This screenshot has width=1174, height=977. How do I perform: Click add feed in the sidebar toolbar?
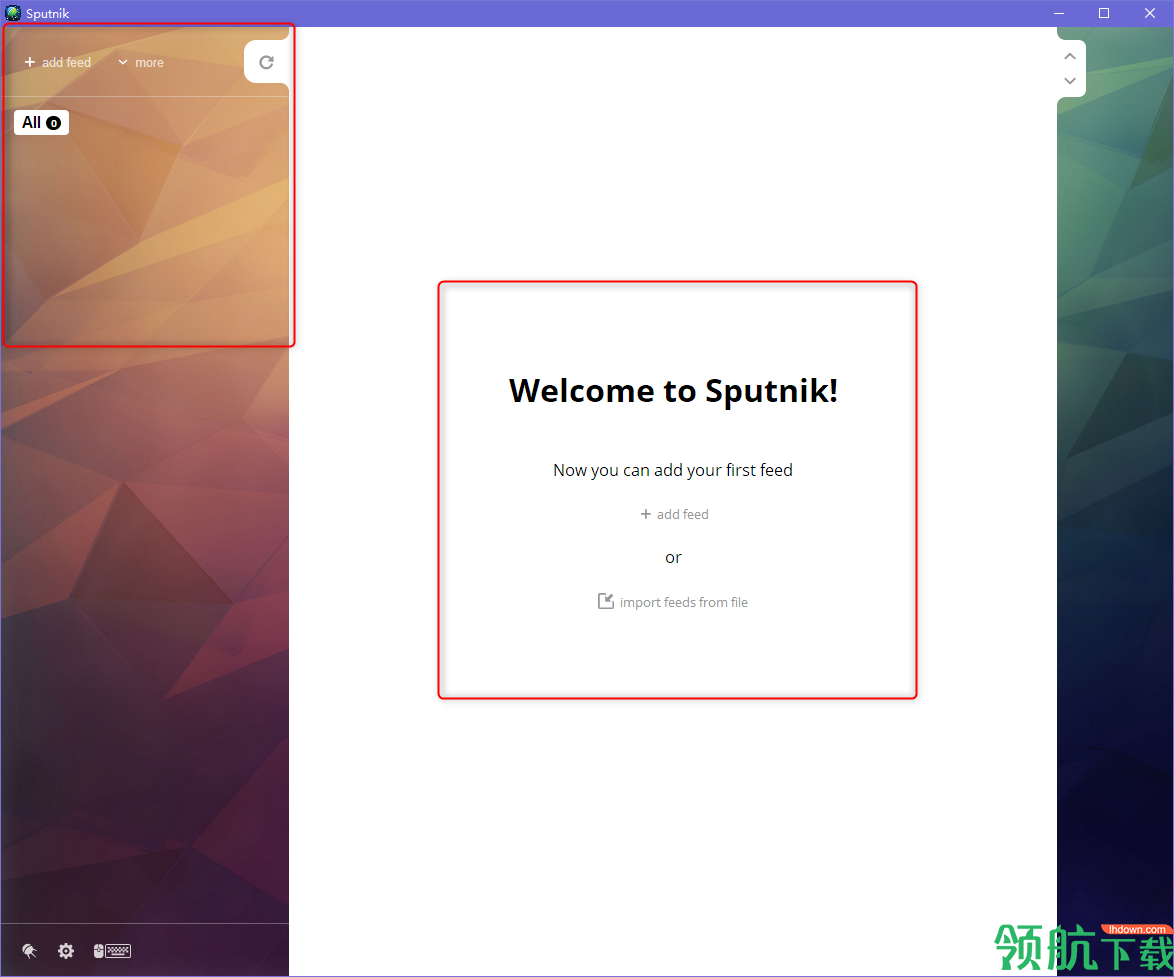pos(58,62)
